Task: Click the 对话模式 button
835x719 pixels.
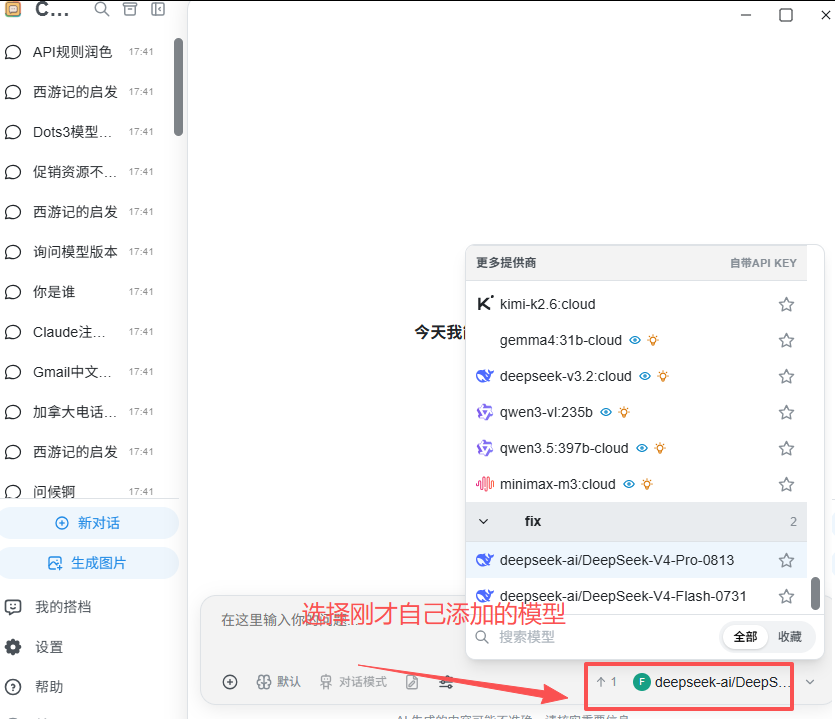Action: click(x=353, y=682)
